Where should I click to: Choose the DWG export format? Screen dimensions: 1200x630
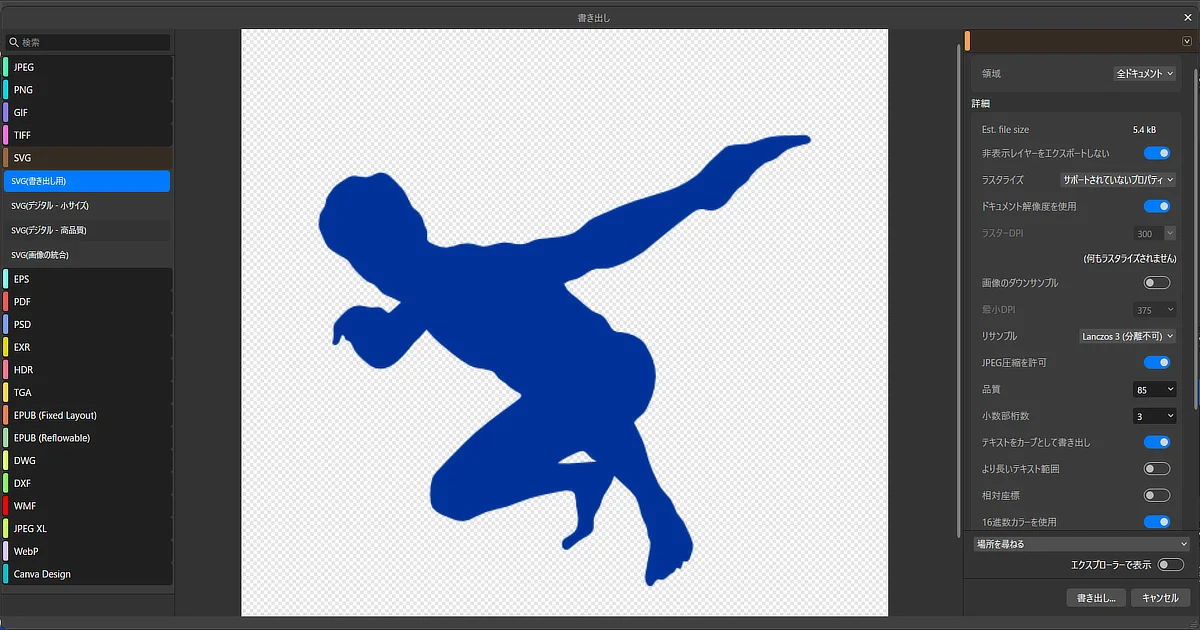(87, 461)
